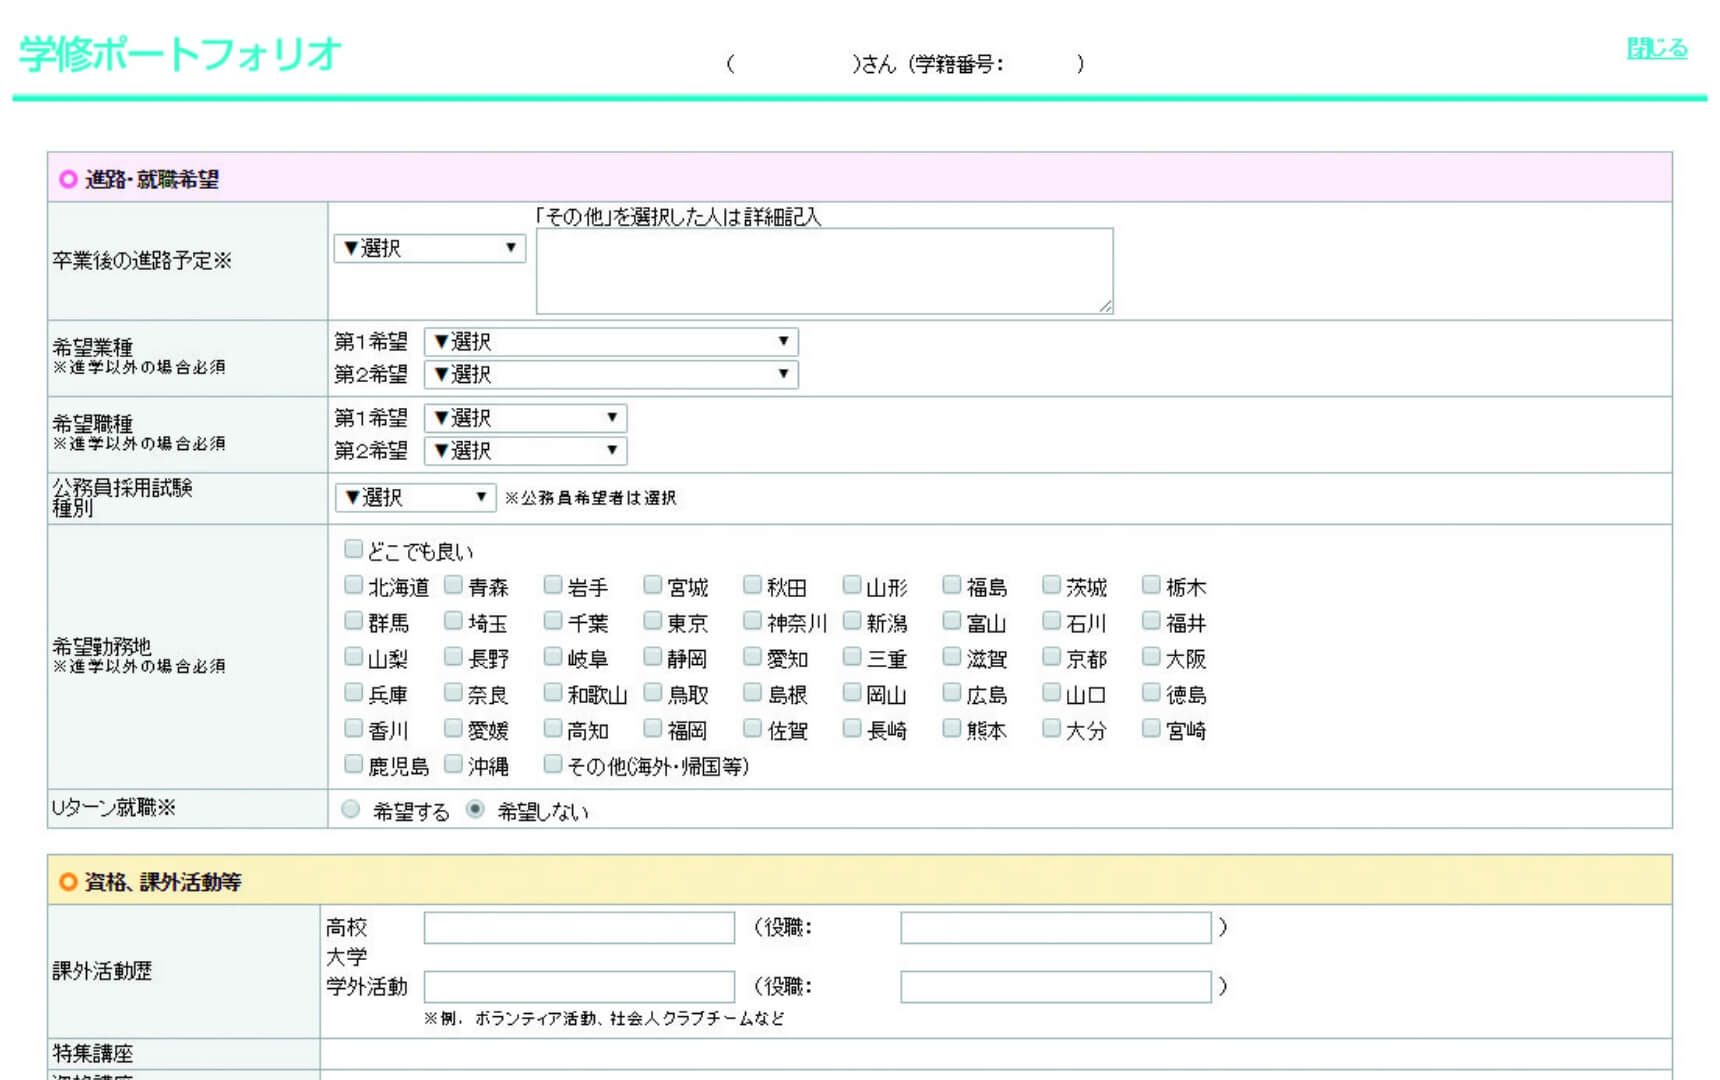Check the 静岡 checkbox
This screenshot has height=1080, width=1720.
pos(653,657)
